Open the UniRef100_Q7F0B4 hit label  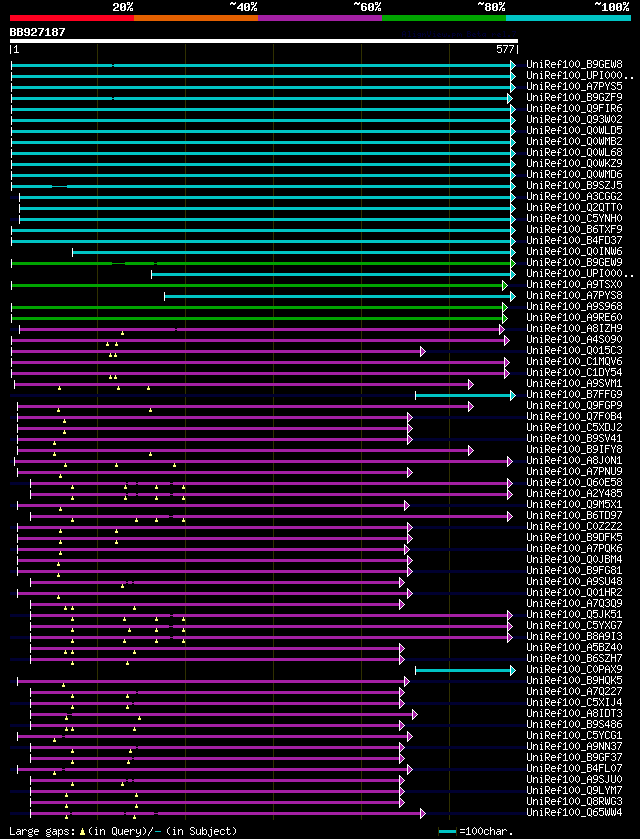(574, 416)
